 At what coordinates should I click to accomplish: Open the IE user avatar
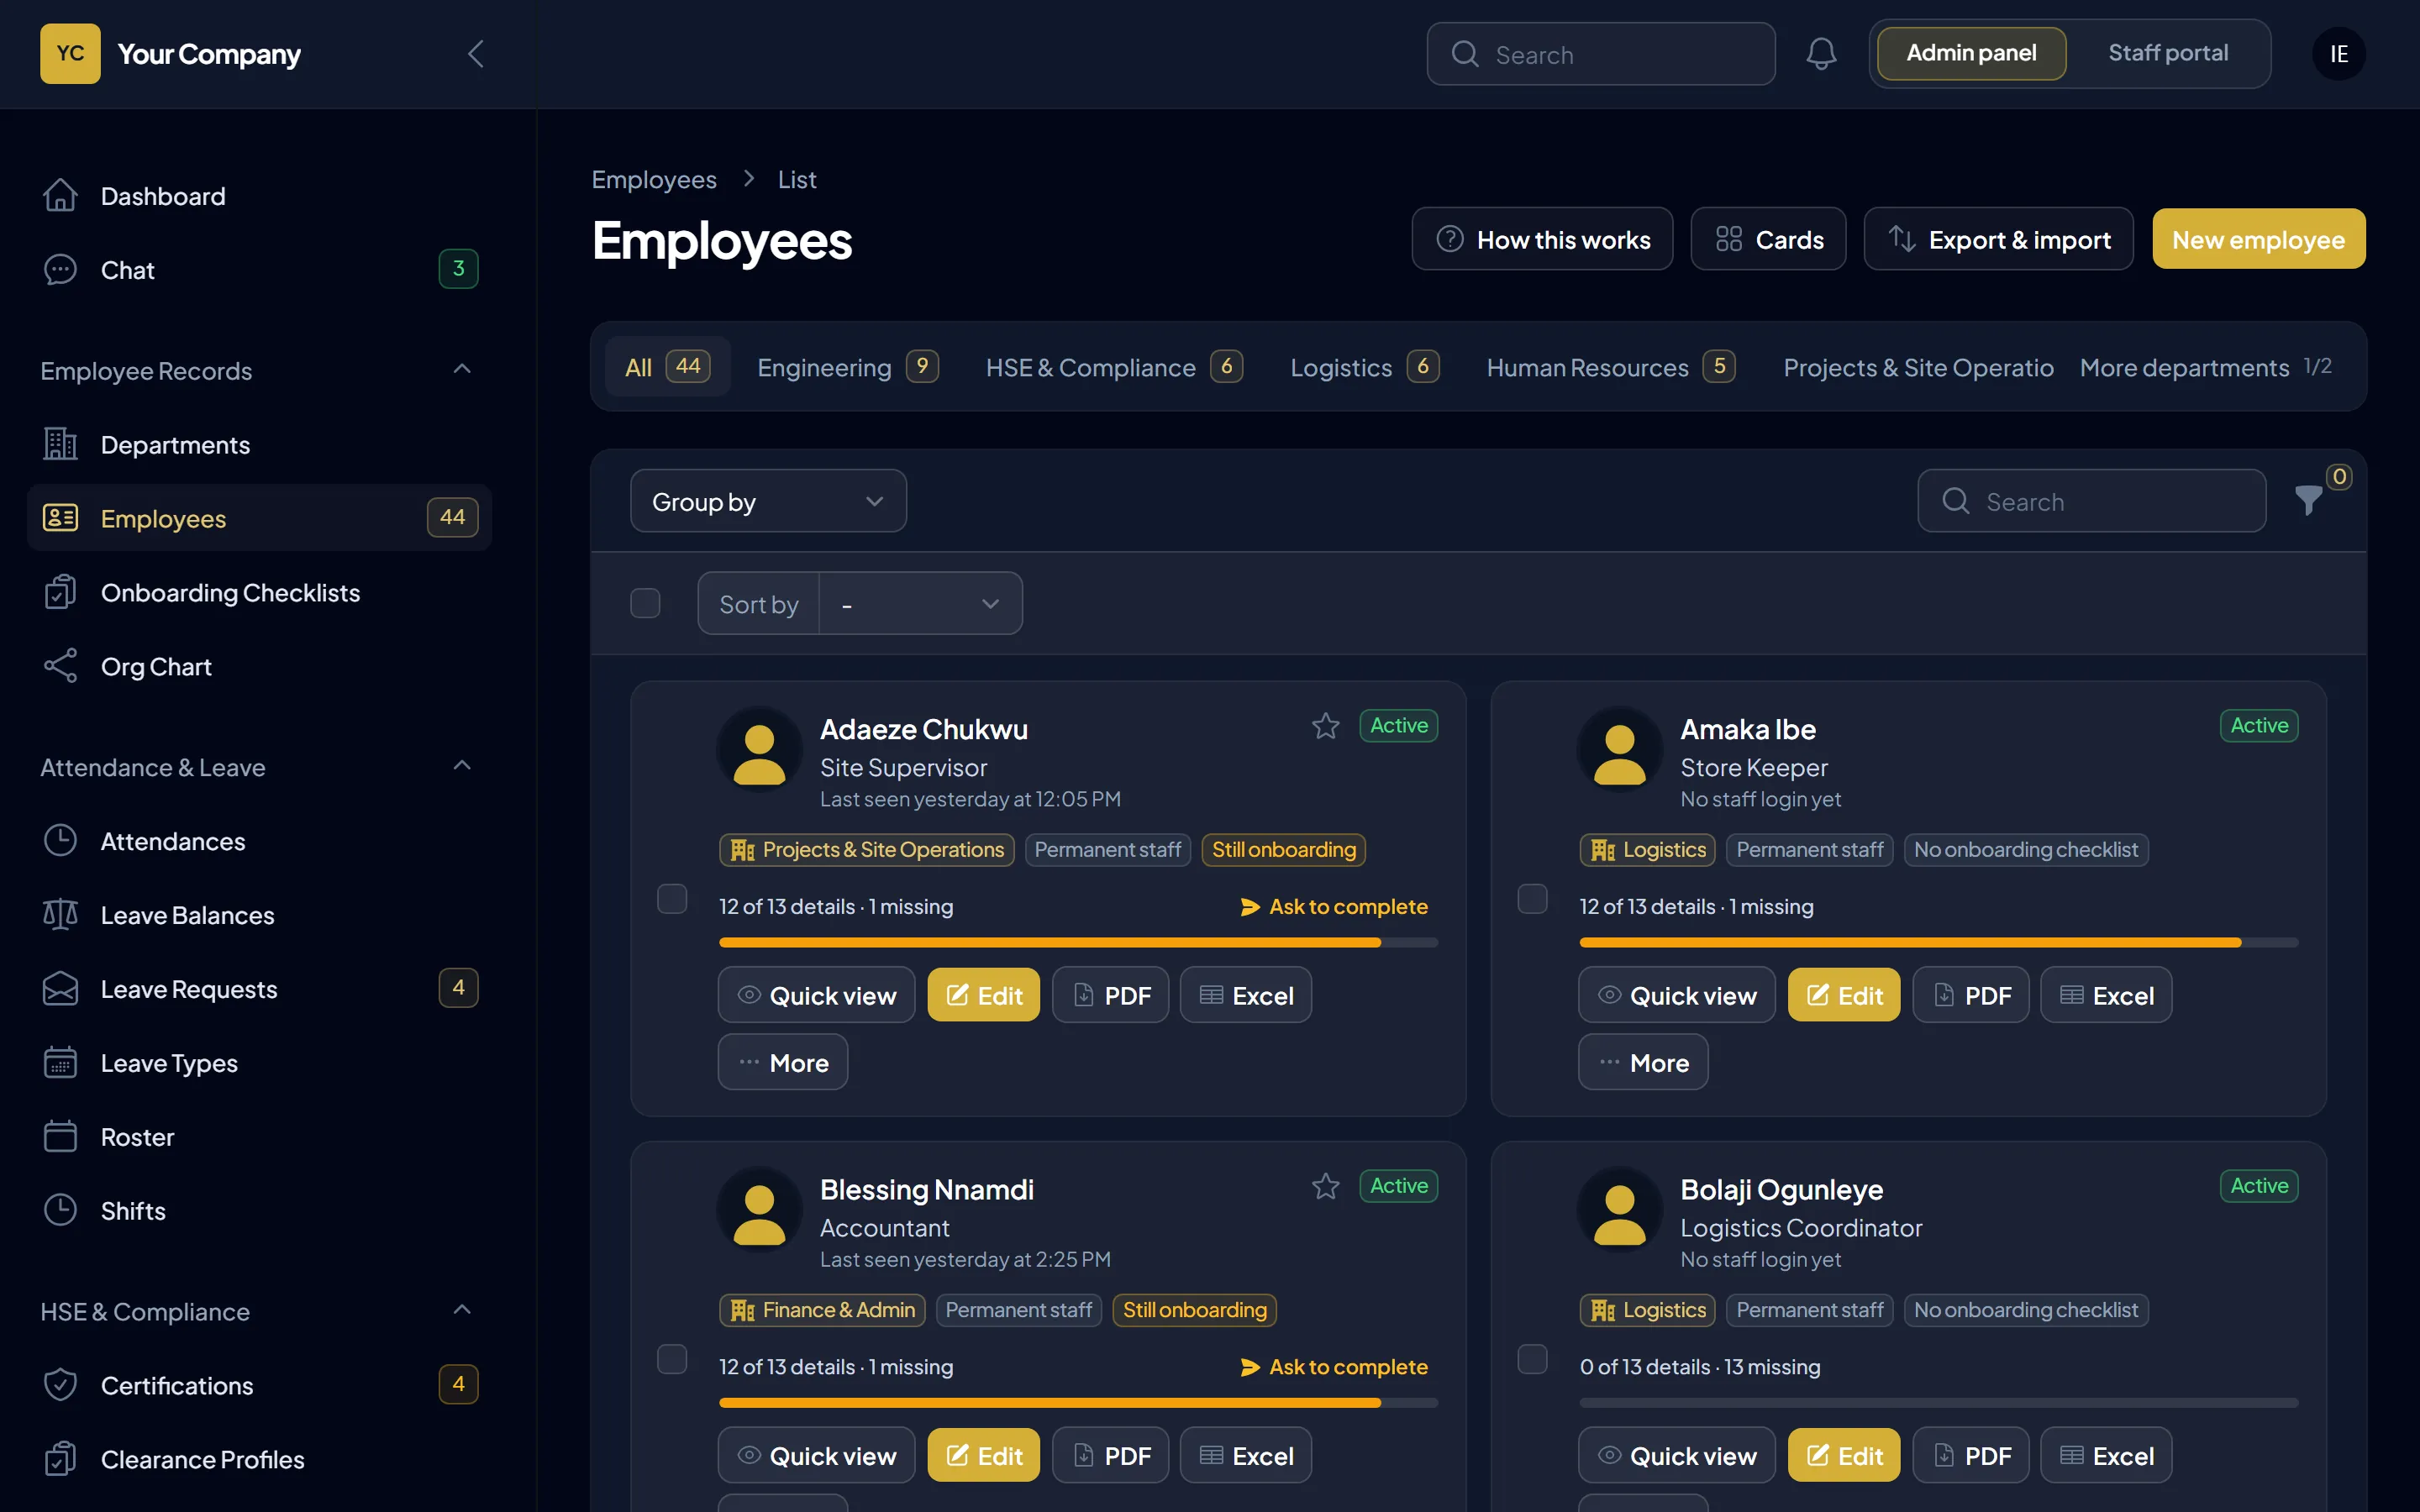pos(2339,54)
